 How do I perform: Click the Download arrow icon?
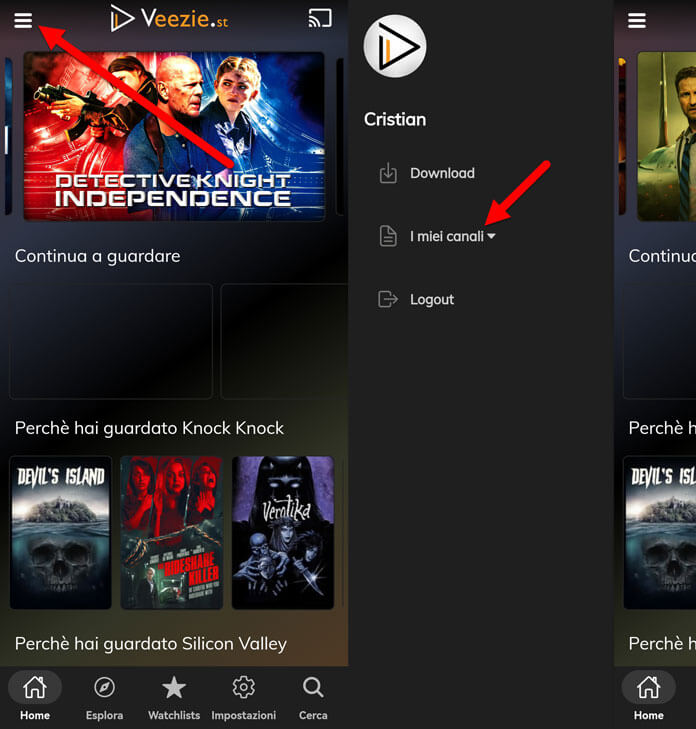pyautogui.click(x=388, y=174)
